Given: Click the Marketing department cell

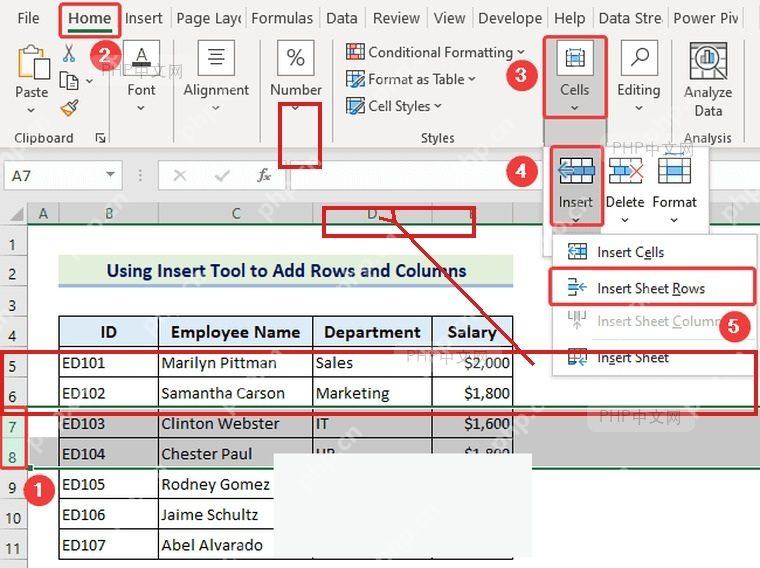Looking at the screenshot, I should tap(372, 393).
